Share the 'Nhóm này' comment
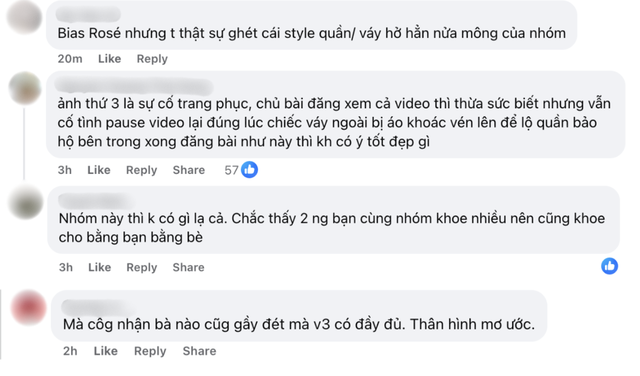This screenshot has height=376, width=640. (189, 267)
